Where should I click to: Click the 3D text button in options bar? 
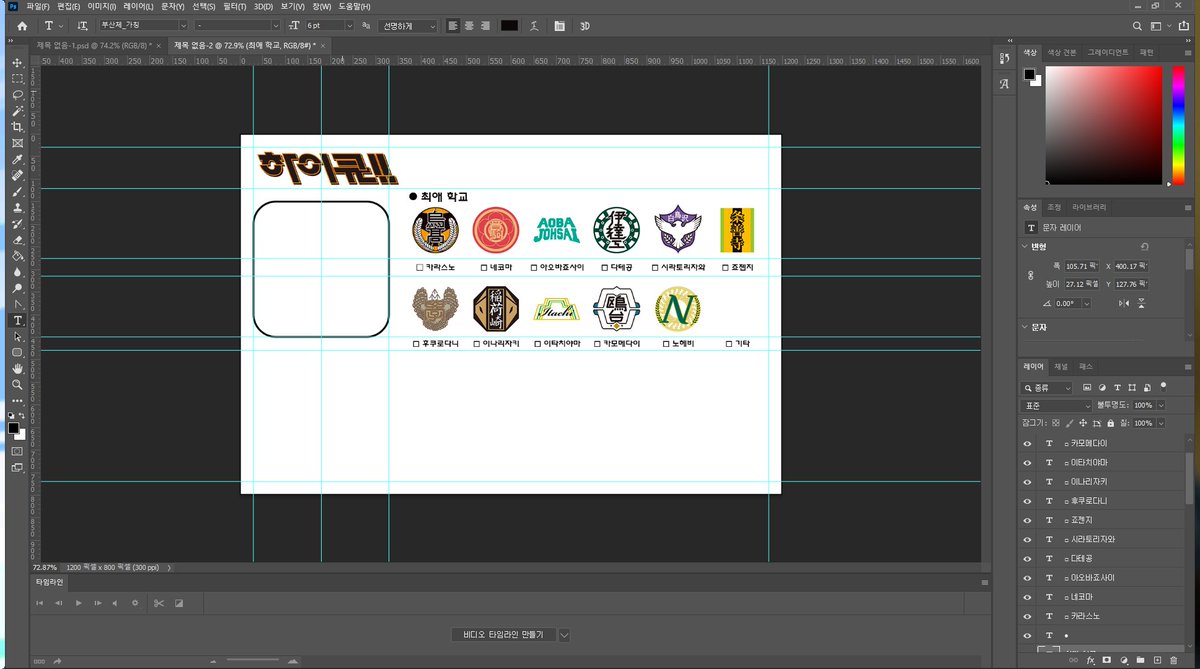585,25
